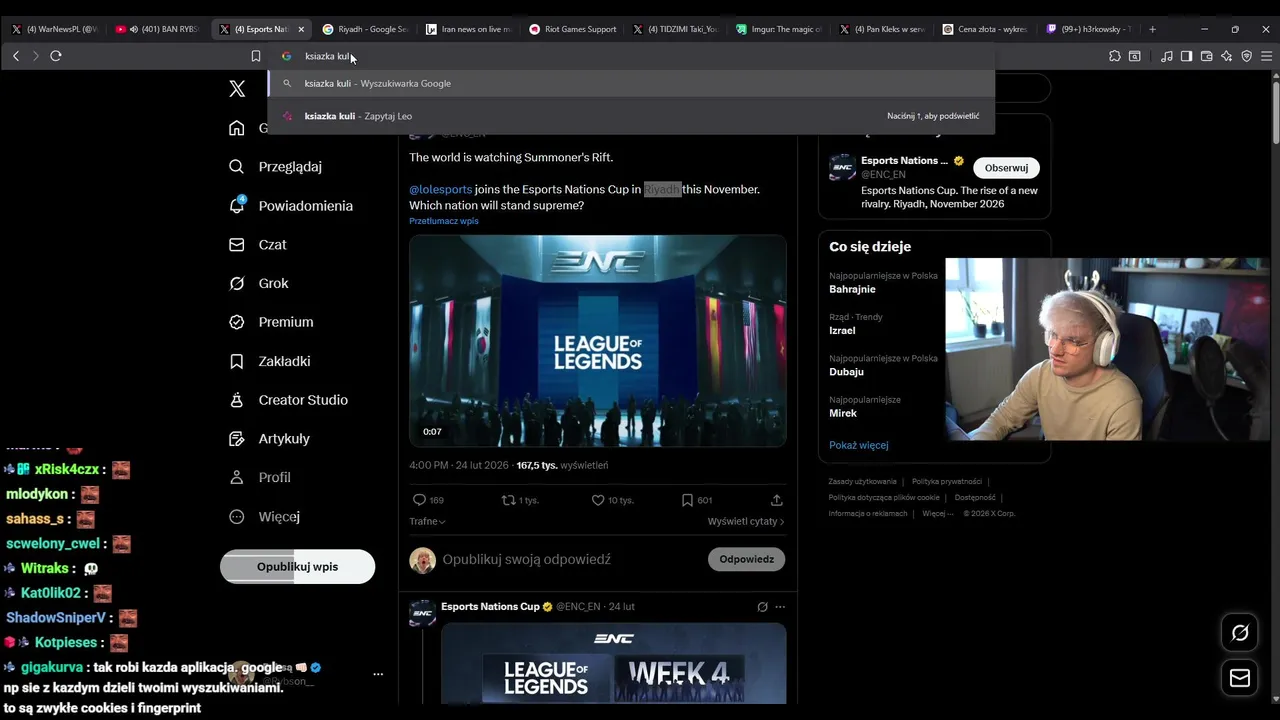The width and height of the screenshot is (1280, 720).
Task: Reload the current page
Action: click(56, 56)
